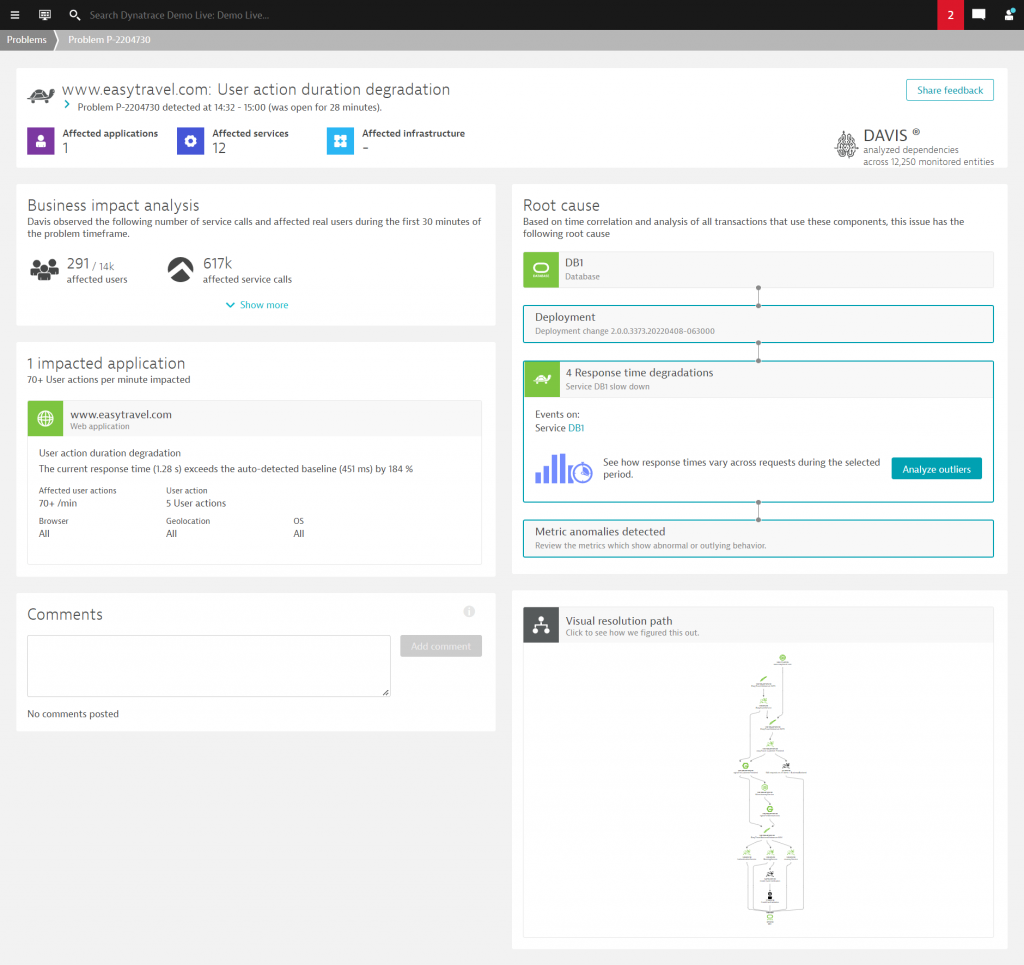Viewport: 1024px width, 965px height.
Task: Select the Problem P-2204730 breadcrumb
Action: (110, 40)
